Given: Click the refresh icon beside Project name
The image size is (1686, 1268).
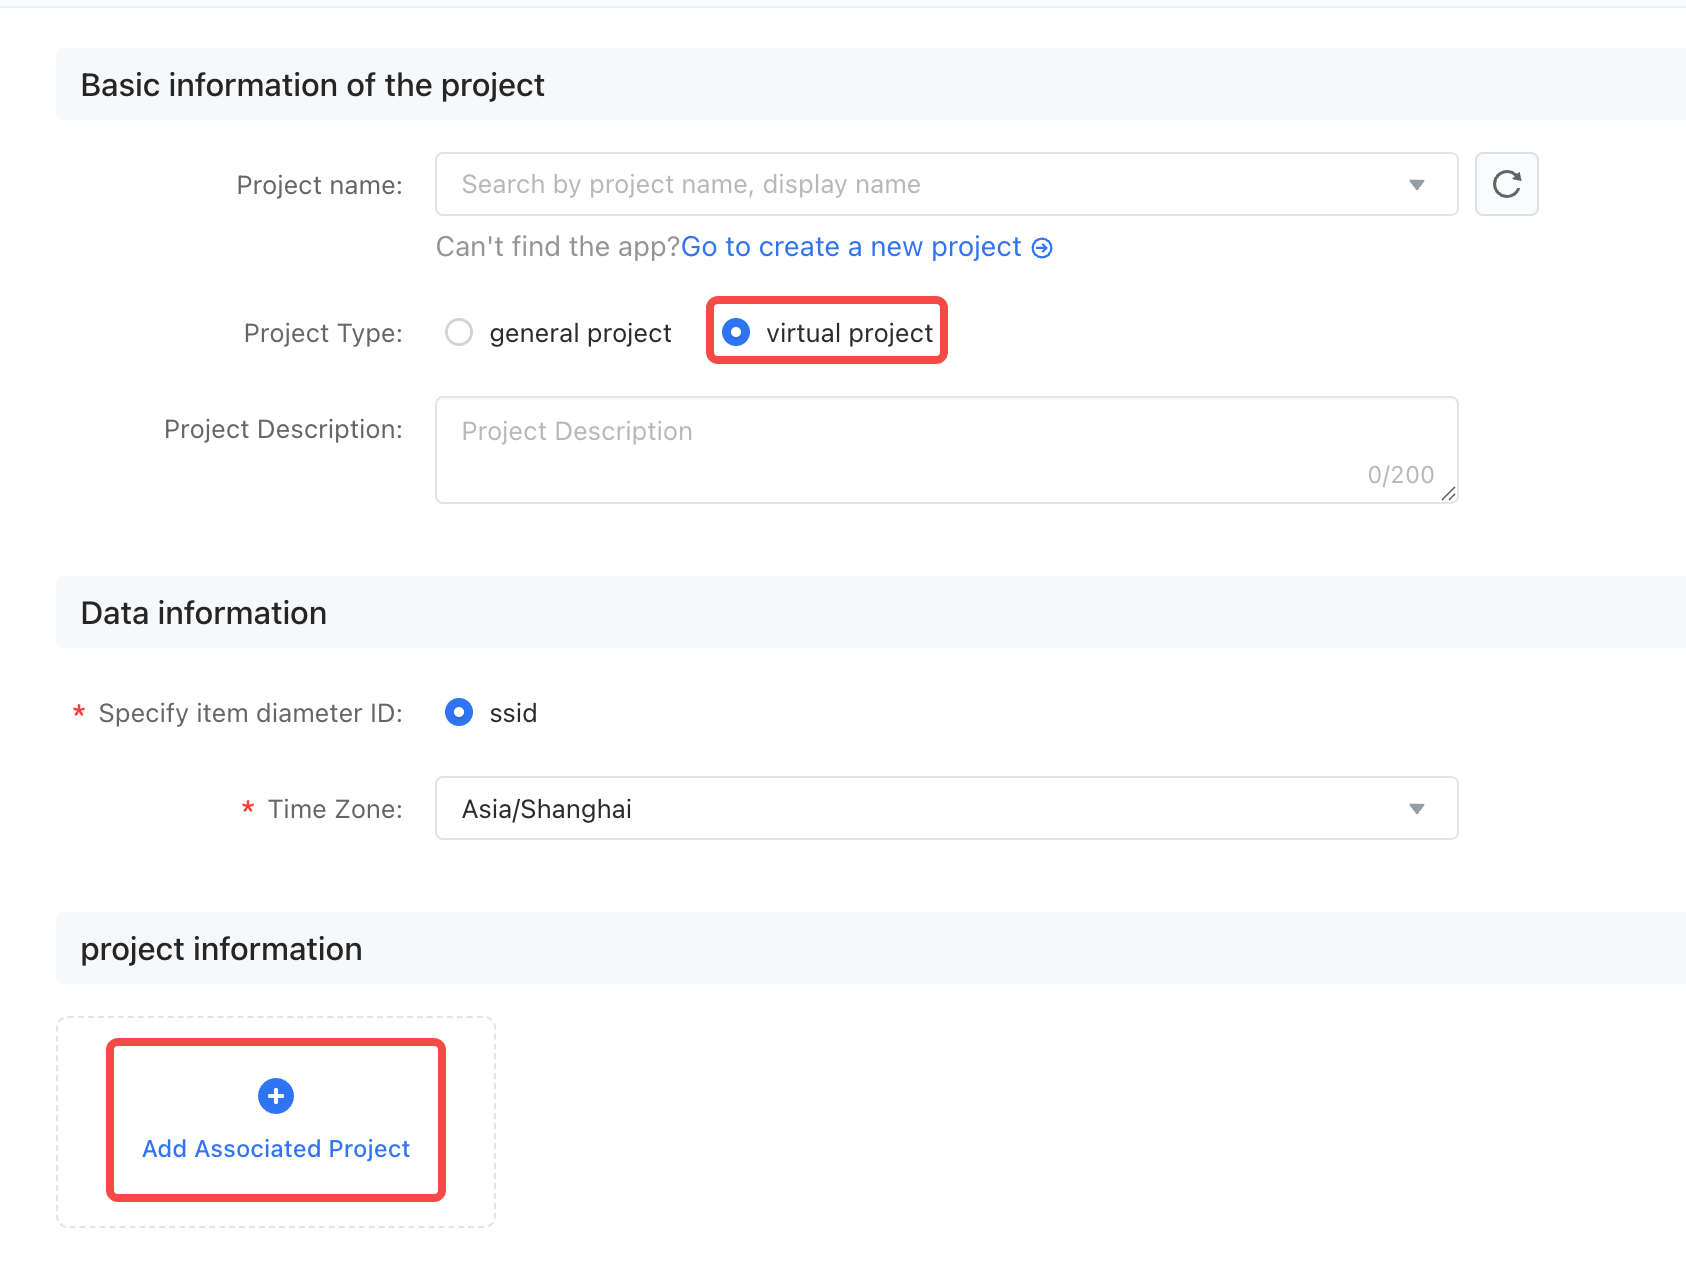Looking at the screenshot, I should pos(1506,184).
